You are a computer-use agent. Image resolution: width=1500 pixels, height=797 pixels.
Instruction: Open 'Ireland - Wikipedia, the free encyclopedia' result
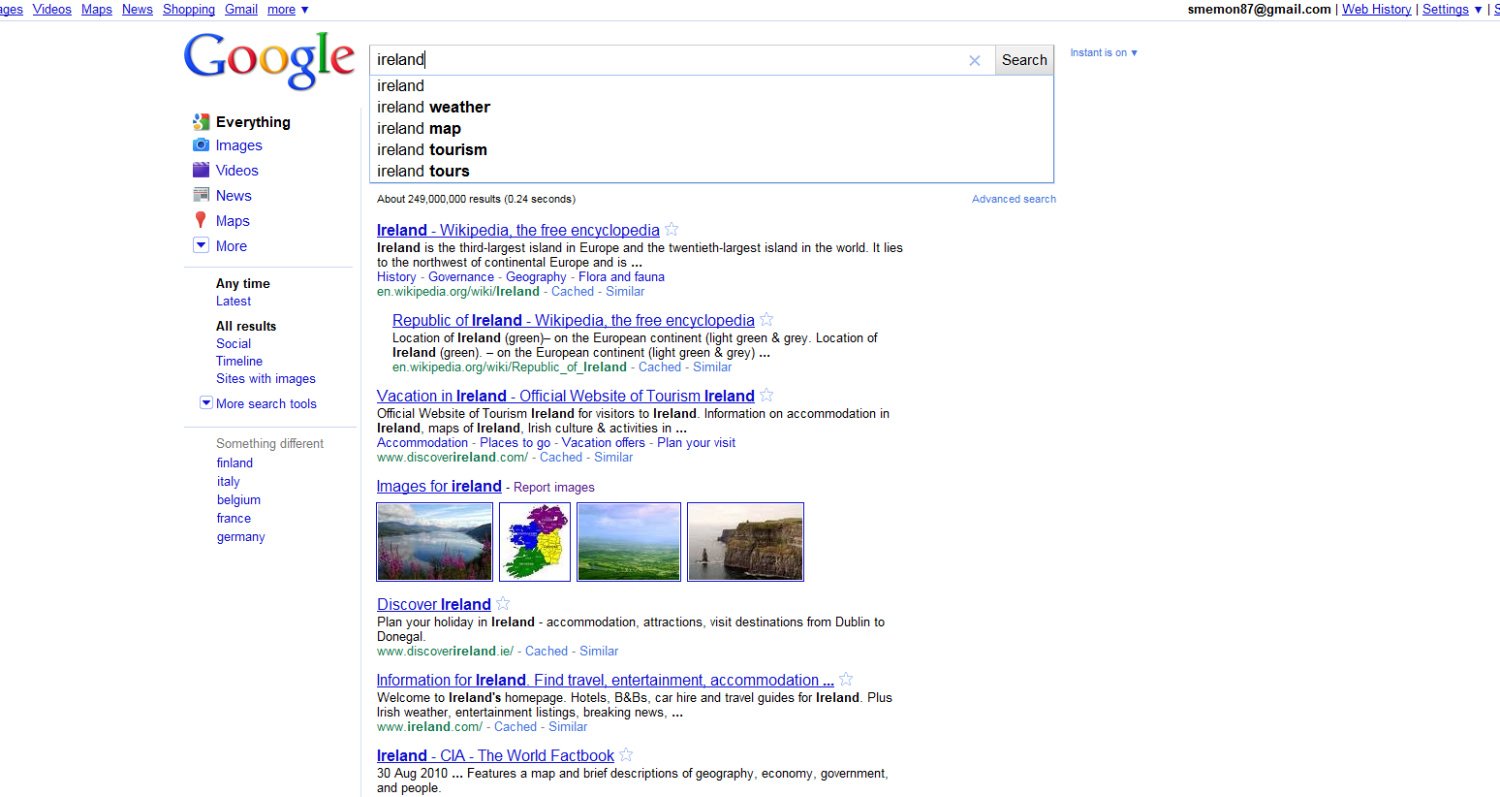pyautogui.click(x=518, y=230)
